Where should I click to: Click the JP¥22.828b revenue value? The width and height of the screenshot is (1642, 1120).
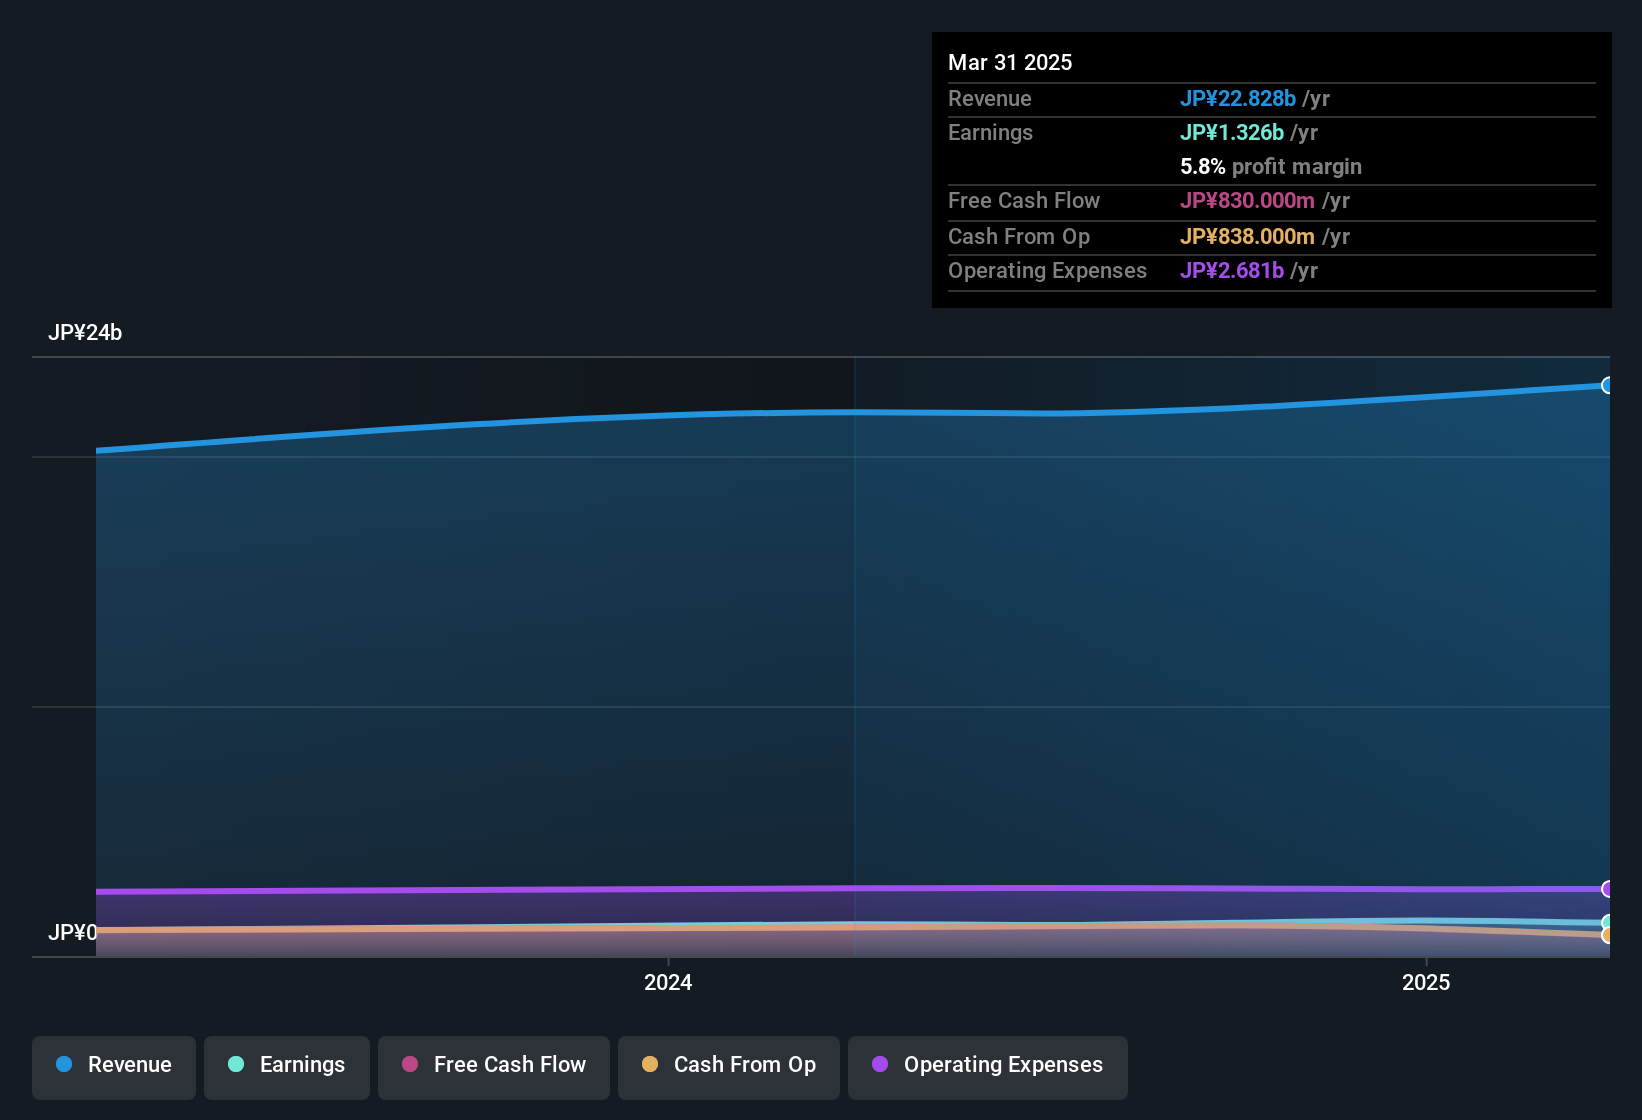1238,98
